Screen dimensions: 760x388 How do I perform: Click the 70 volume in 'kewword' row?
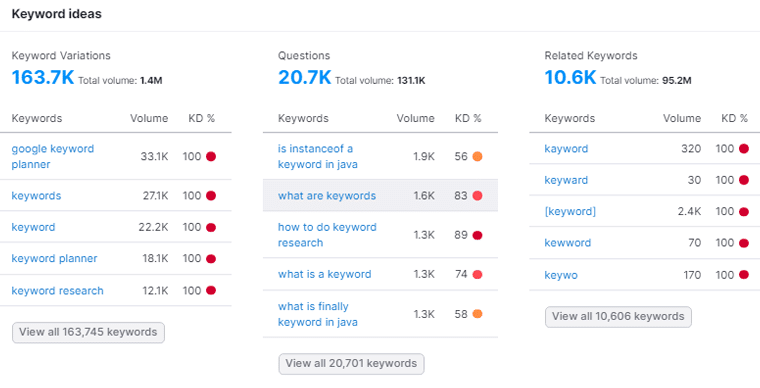695,243
